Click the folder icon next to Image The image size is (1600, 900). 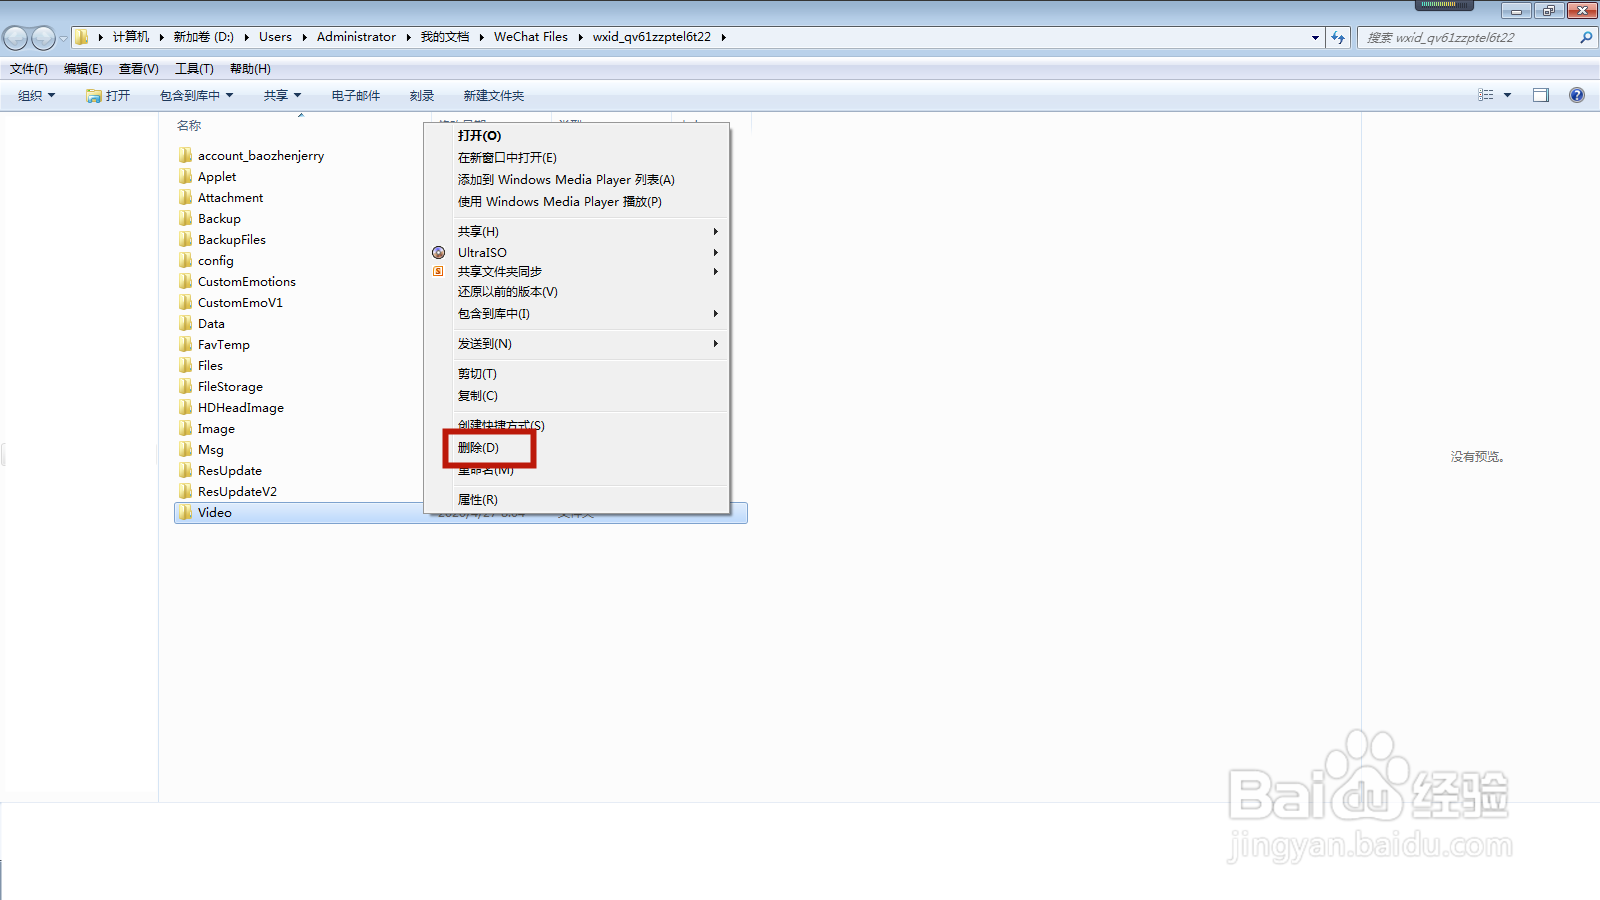(x=185, y=428)
